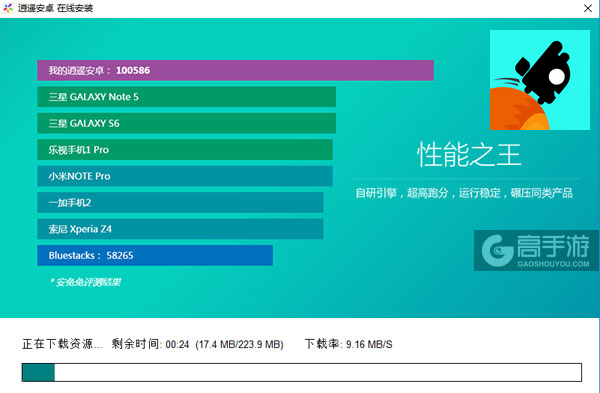Screen dimensions: 600x393
Task: Select the 索尼 Xperia Z4 bar
Action: tap(180, 229)
